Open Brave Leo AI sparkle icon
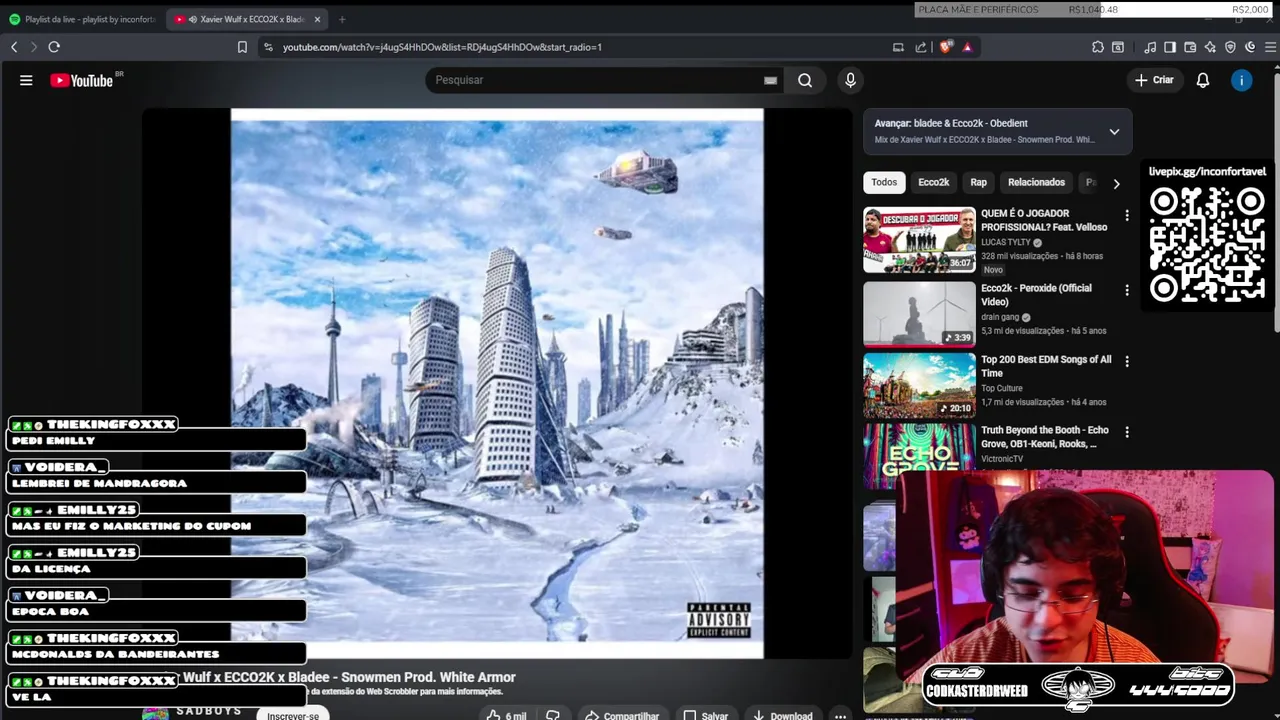This screenshot has width=1280, height=720. point(1210,47)
